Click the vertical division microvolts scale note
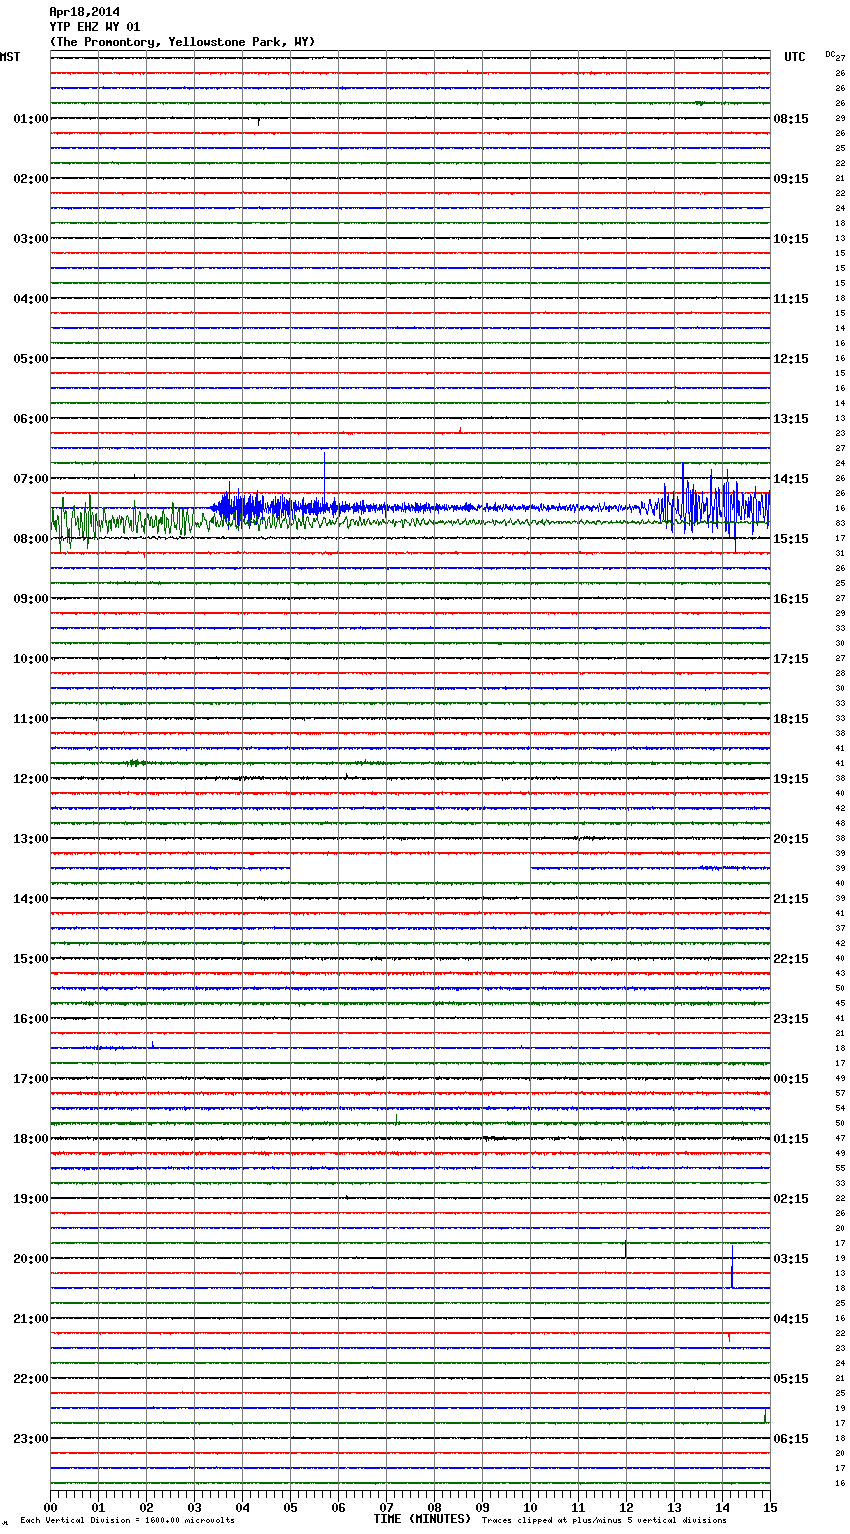Viewport: 850px width, 1534px height. [127, 1521]
